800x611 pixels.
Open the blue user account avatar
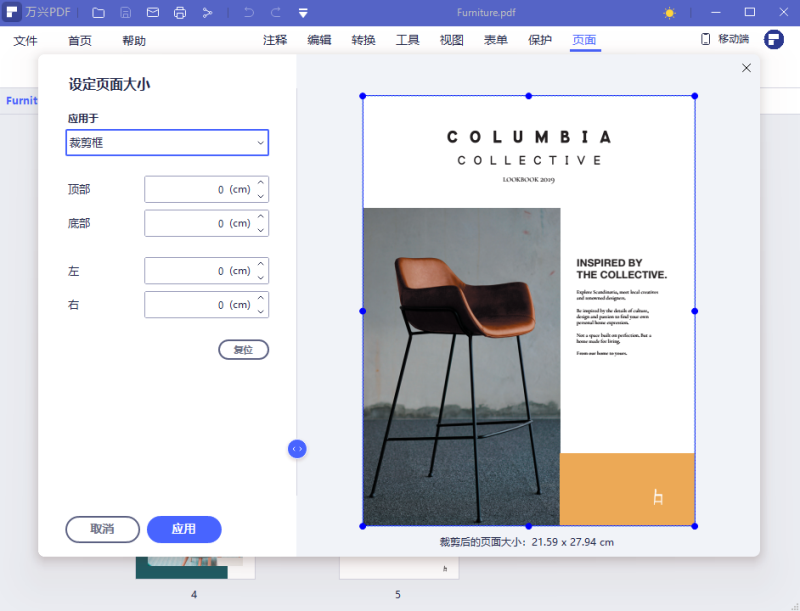point(773,39)
